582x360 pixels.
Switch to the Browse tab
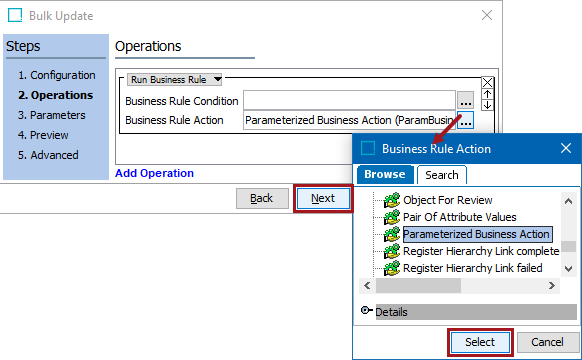pyautogui.click(x=385, y=174)
